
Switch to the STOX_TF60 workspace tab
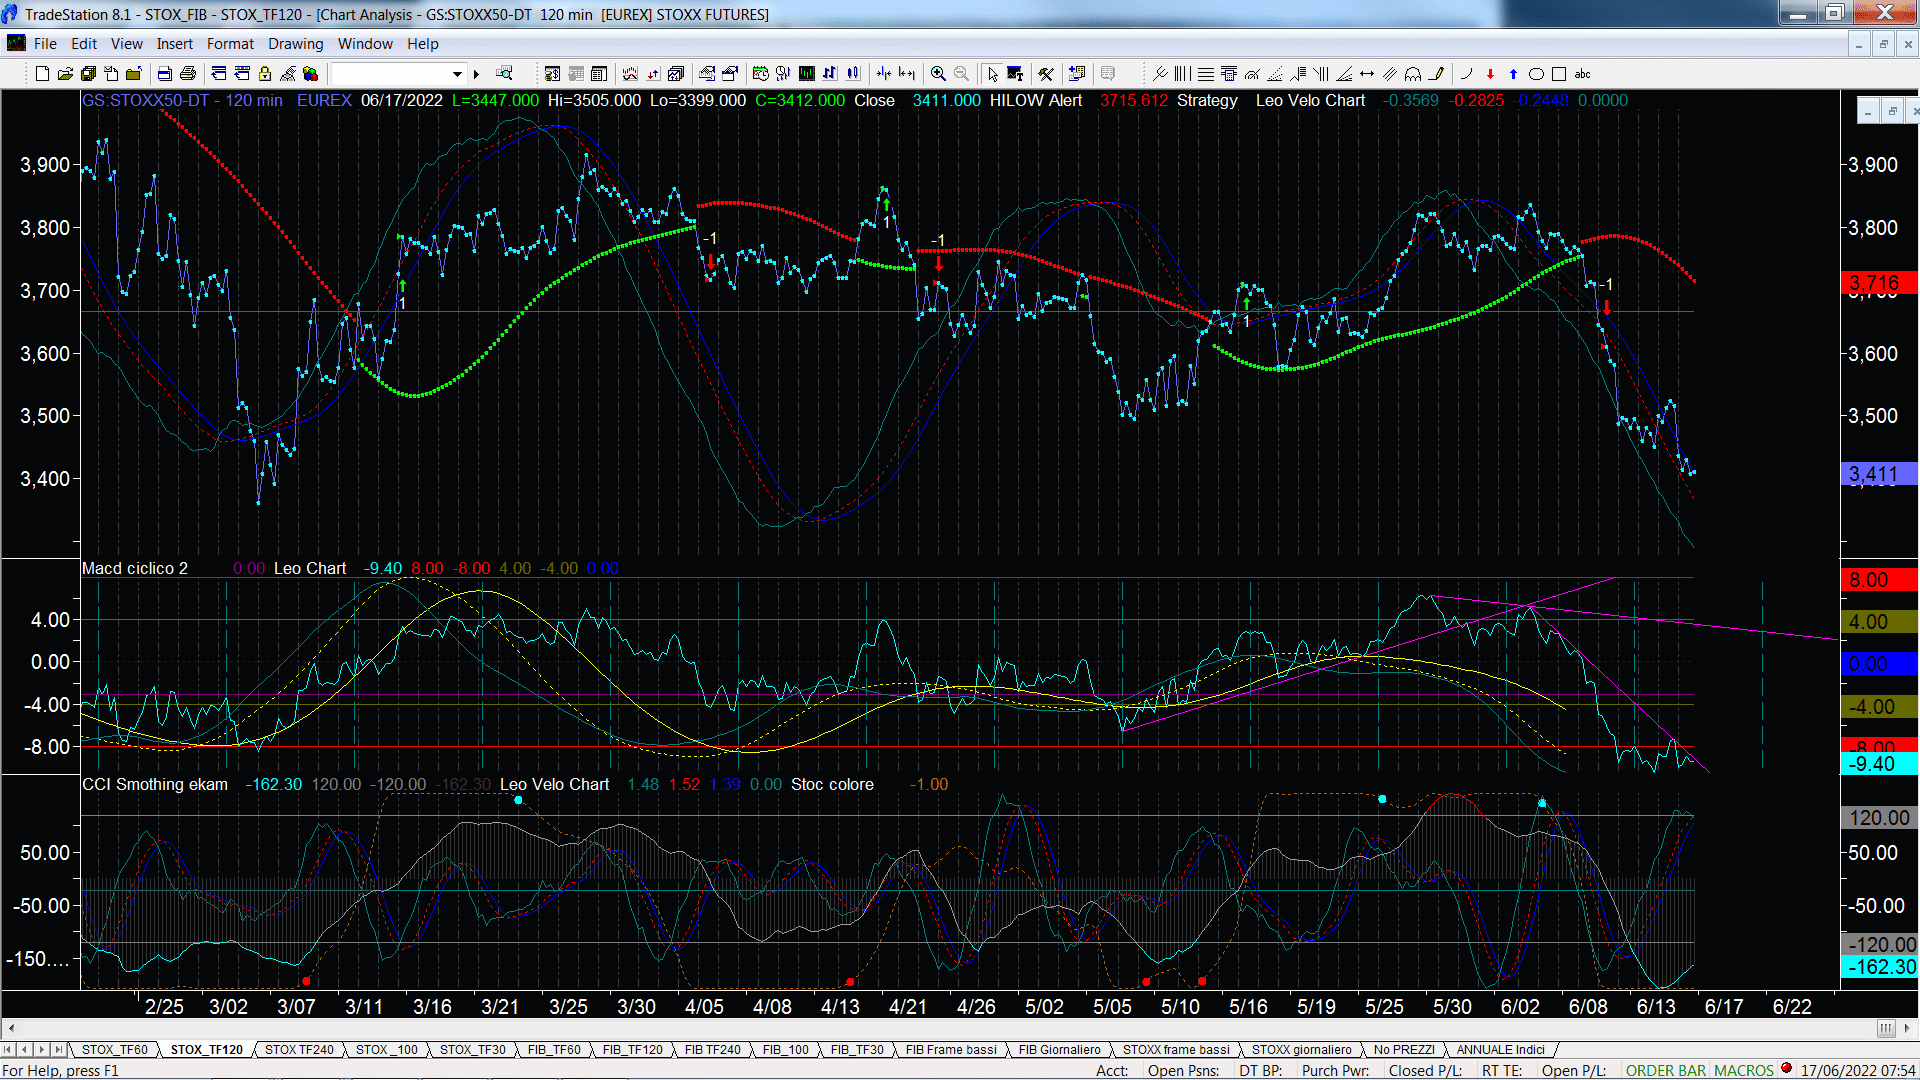[114, 1050]
